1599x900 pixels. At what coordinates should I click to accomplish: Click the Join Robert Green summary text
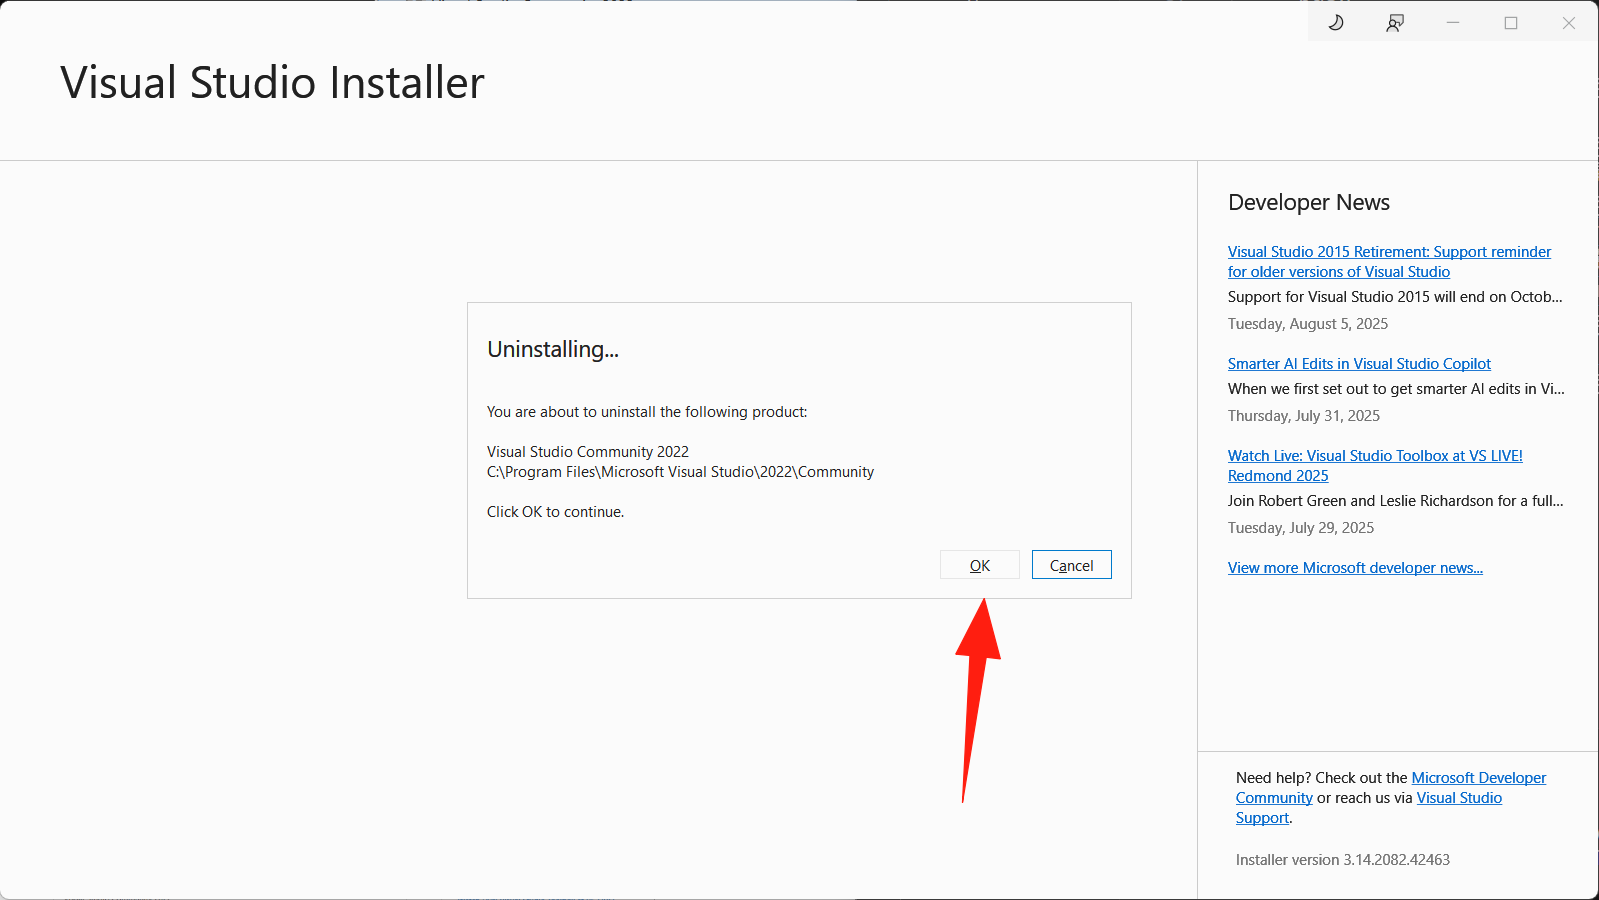(x=1395, y=501)
